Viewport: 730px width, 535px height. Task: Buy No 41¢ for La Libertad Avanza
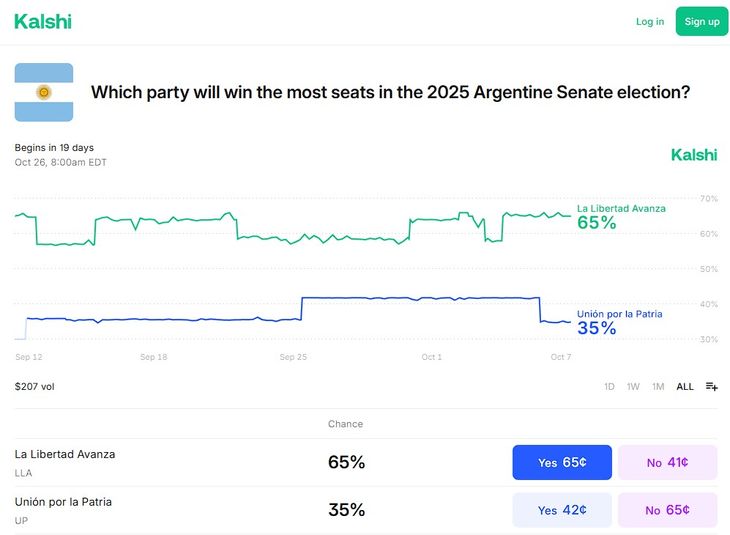click(667, 463)
